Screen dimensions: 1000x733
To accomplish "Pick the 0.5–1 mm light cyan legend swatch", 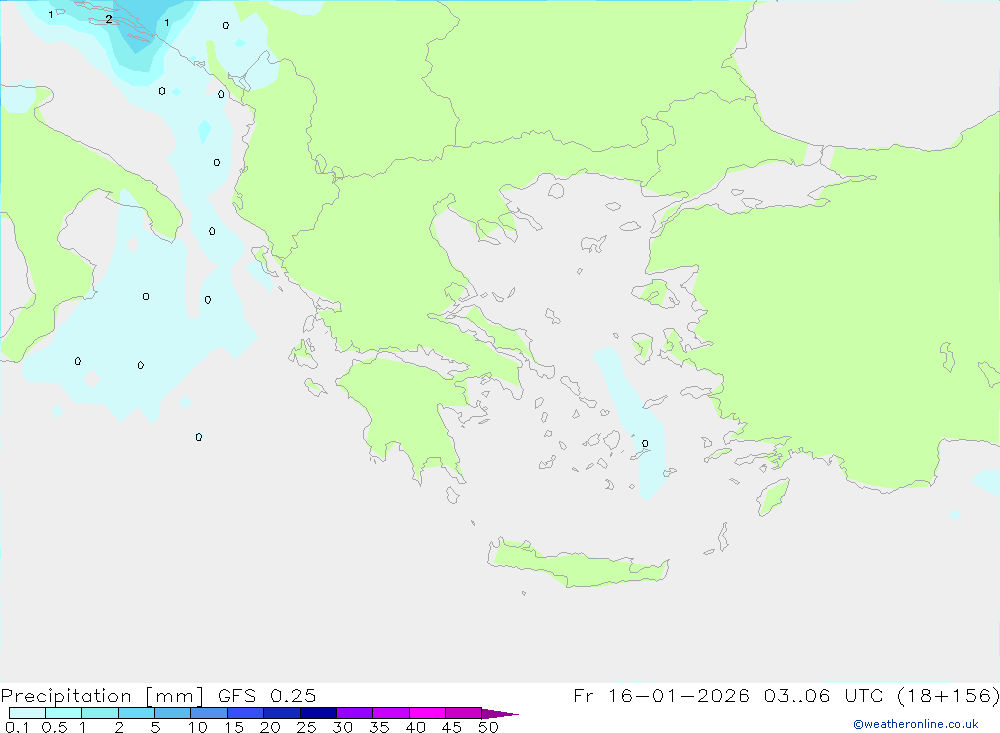I will (63, 713).
